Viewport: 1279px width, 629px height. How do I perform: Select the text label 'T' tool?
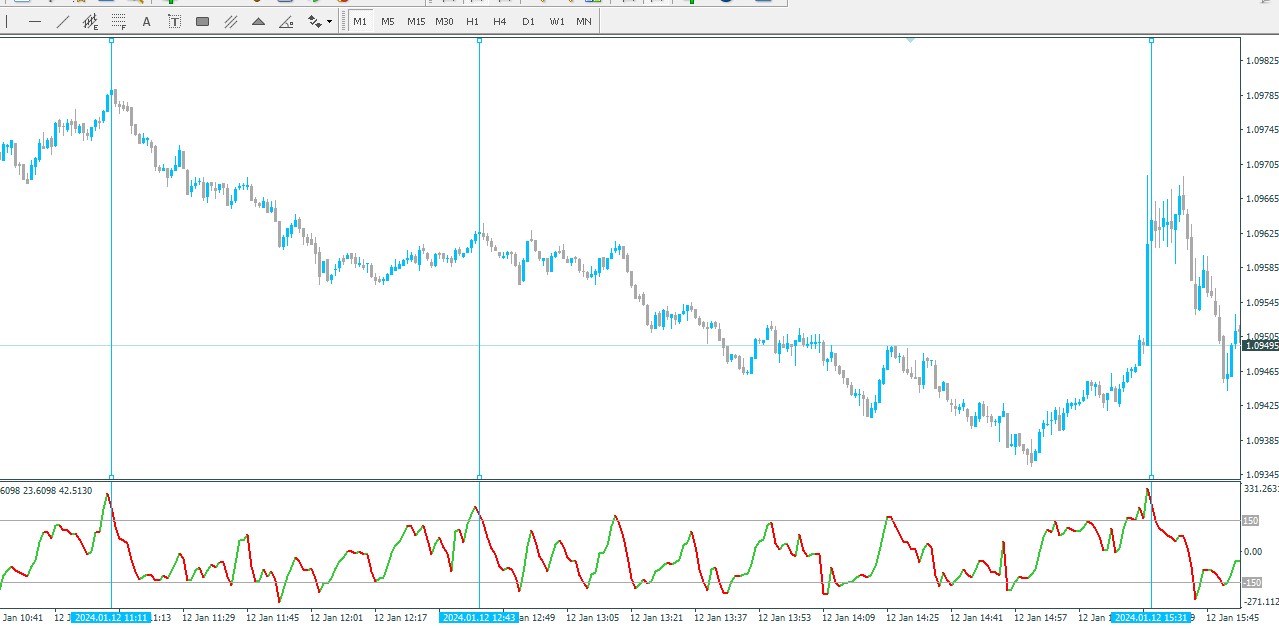pyautogui.click(x=174, y=21)
